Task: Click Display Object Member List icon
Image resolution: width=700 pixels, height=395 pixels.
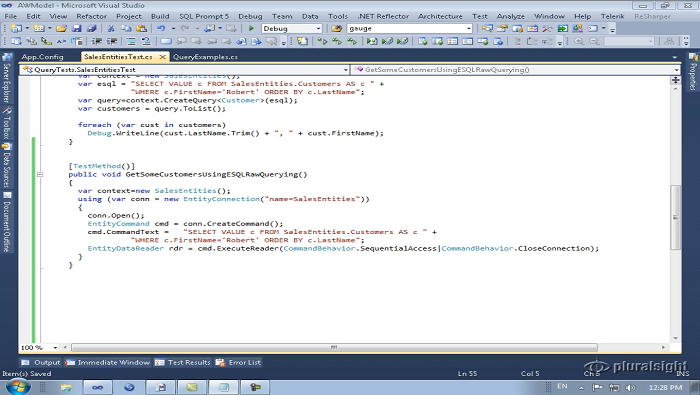Action: (16, 42)
